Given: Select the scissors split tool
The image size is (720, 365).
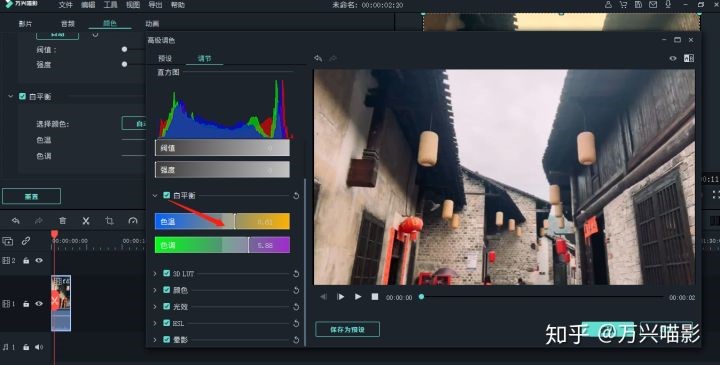Looking at the screenshot, I should (x=86, y=221).
